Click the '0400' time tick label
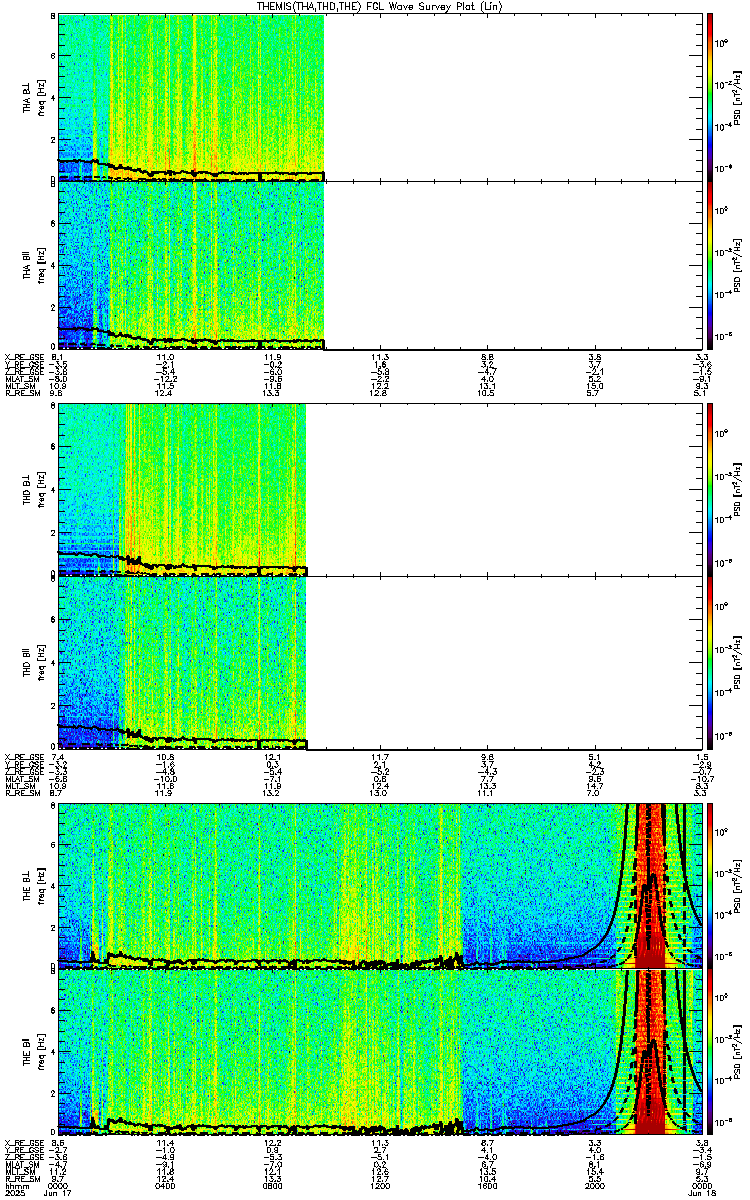This screenshot has width=750, height=1200. click(166, 1187)
